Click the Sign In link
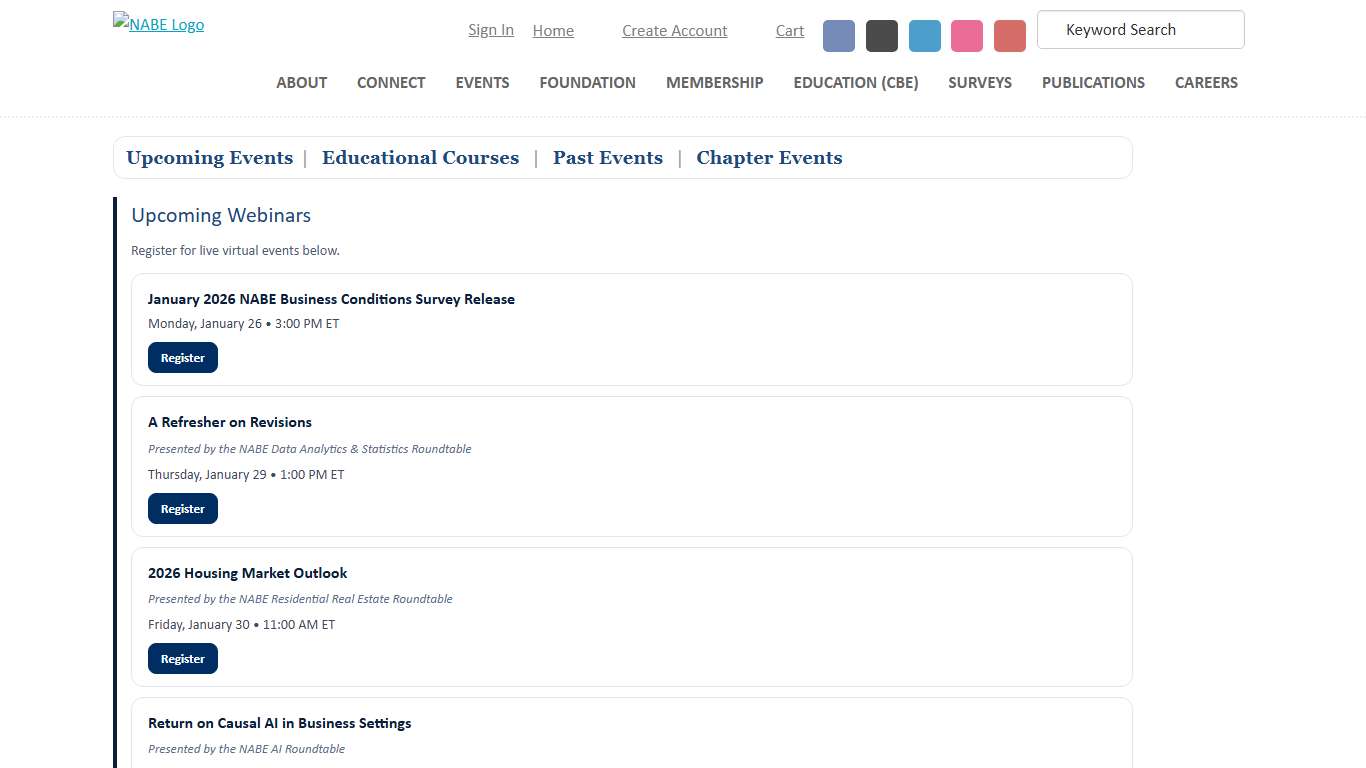 tap(490, 30)
